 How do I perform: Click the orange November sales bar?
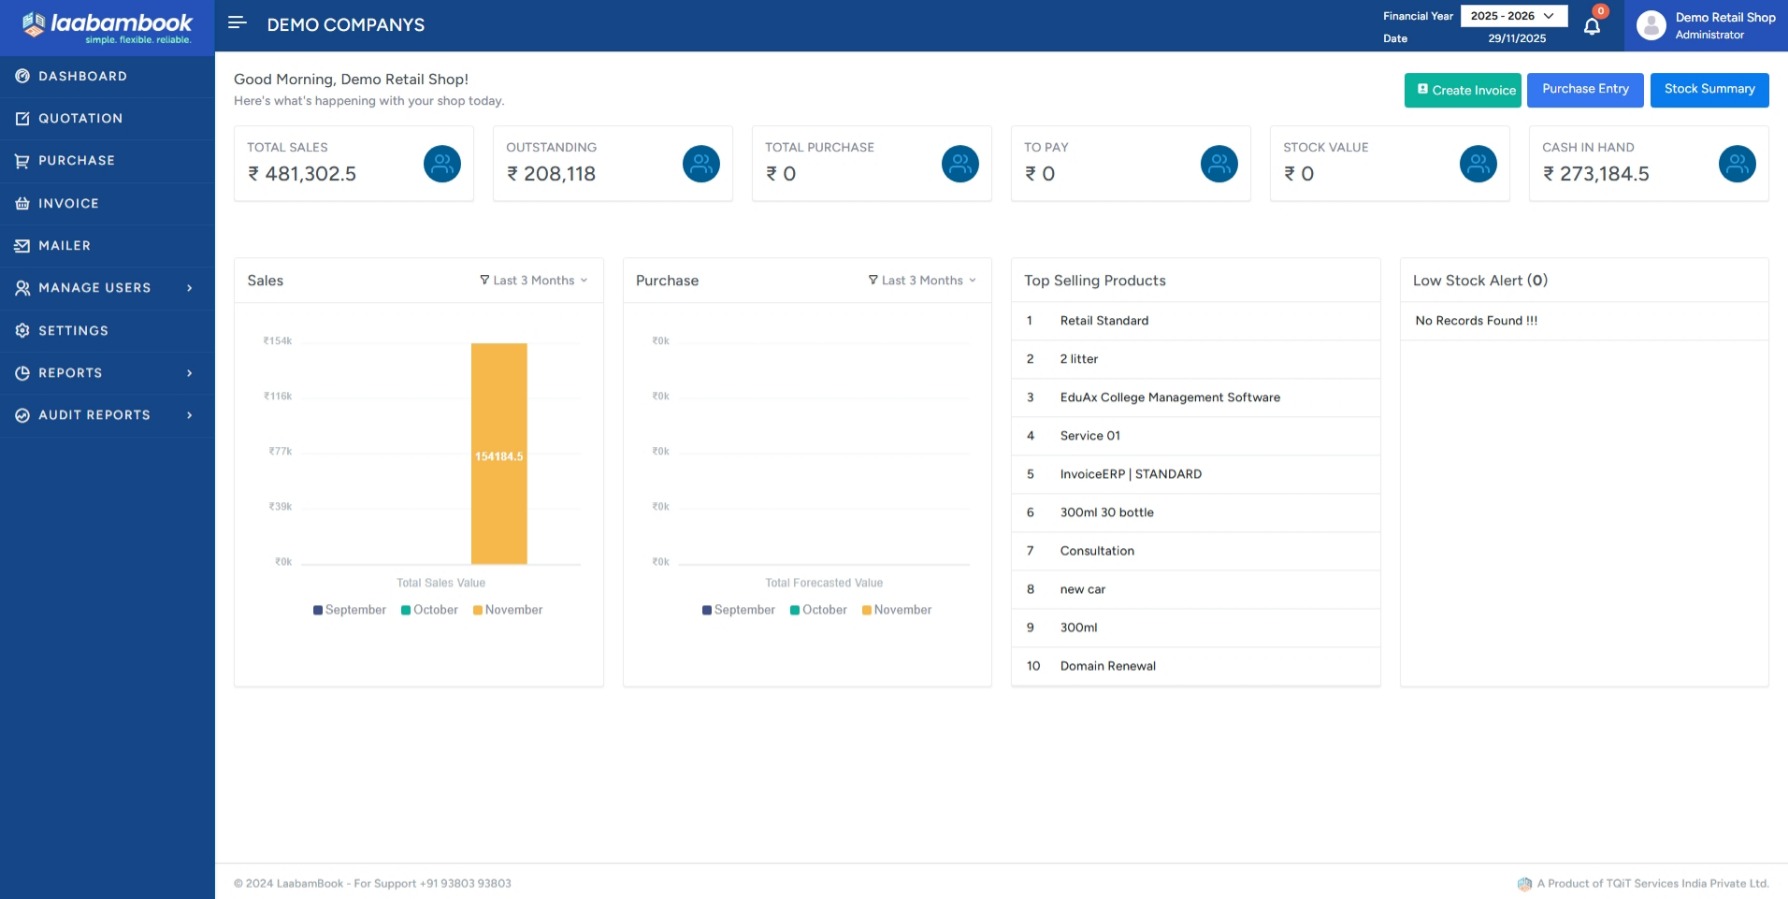(x=499, y=454)
